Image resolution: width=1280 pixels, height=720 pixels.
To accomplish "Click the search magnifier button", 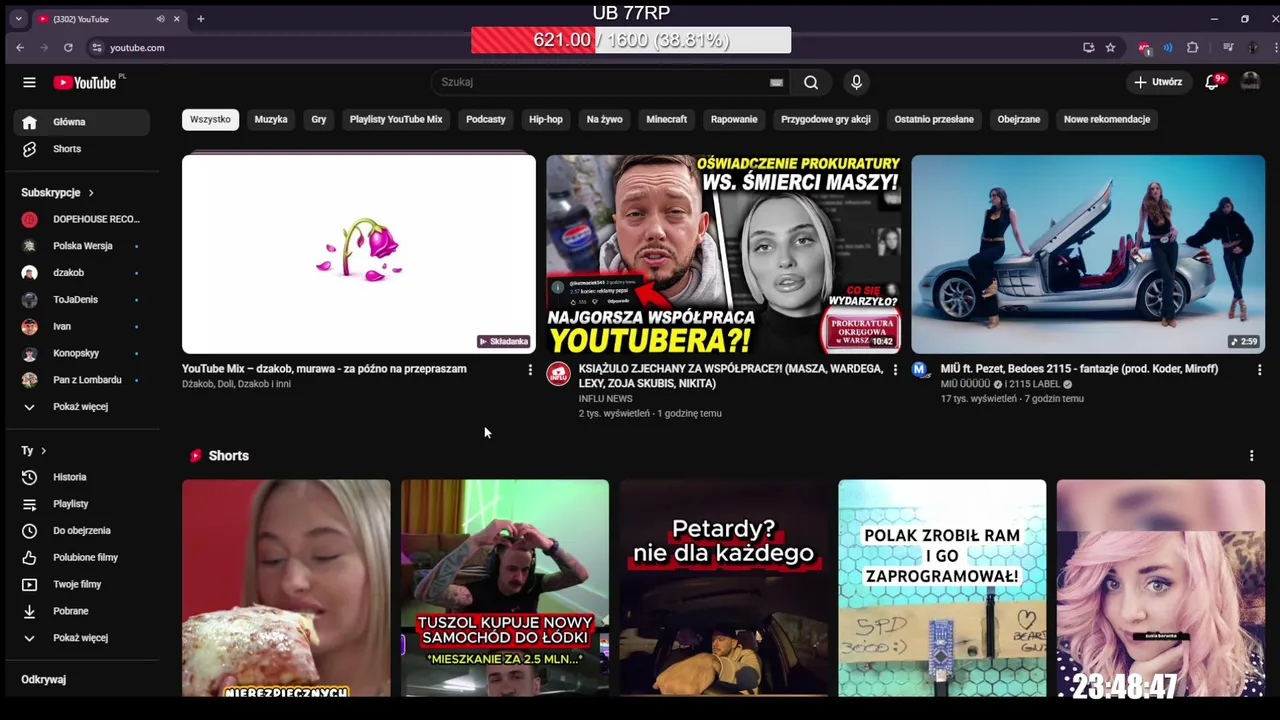I will (811, 82).
